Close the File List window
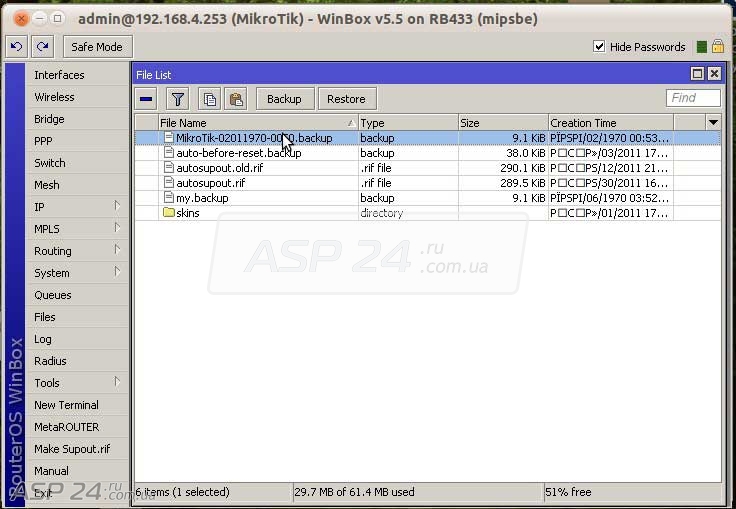This screenshot has width=736, height=509. [714, 74]
